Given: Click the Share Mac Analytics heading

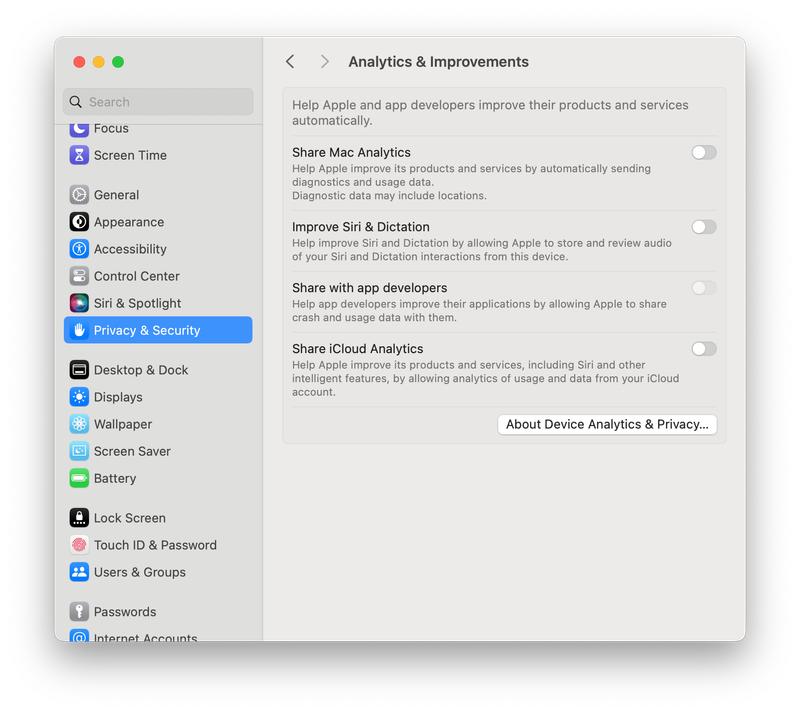Looking at the screenshot, I should pos(351,153).
